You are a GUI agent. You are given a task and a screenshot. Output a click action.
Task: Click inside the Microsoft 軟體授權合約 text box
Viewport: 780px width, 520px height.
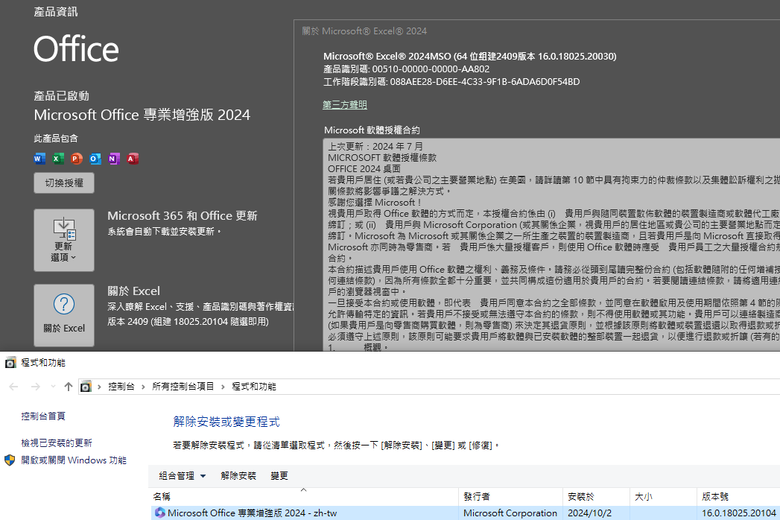(551, 245)
